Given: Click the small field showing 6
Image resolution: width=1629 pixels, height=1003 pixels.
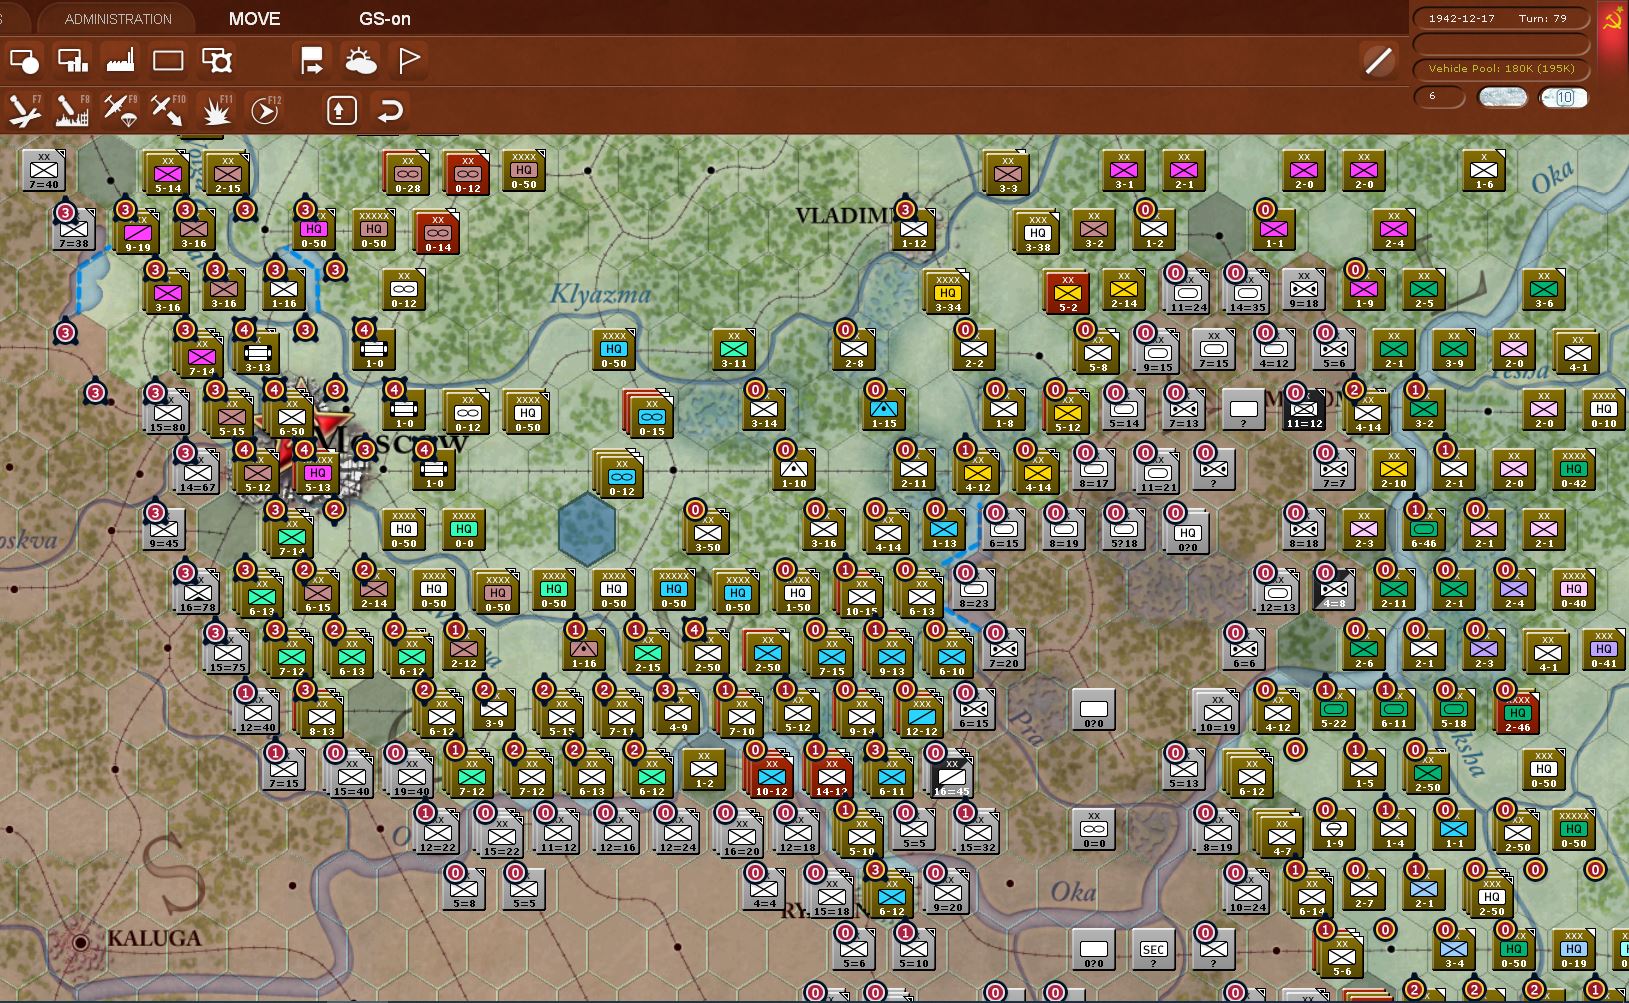Looking at the screenshot, I should click(x=1439, y=97).
